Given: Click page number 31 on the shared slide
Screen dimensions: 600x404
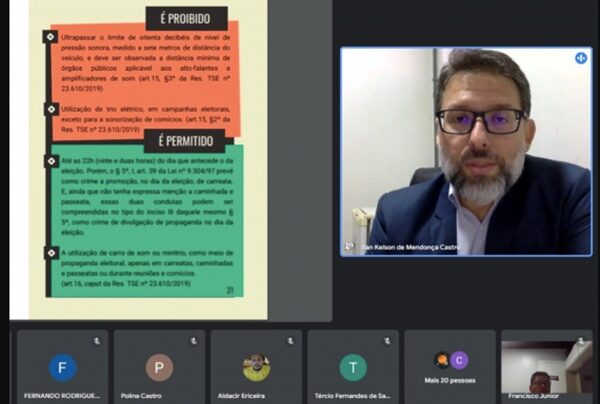Looking at the screenshot, I should click(229, 290).
